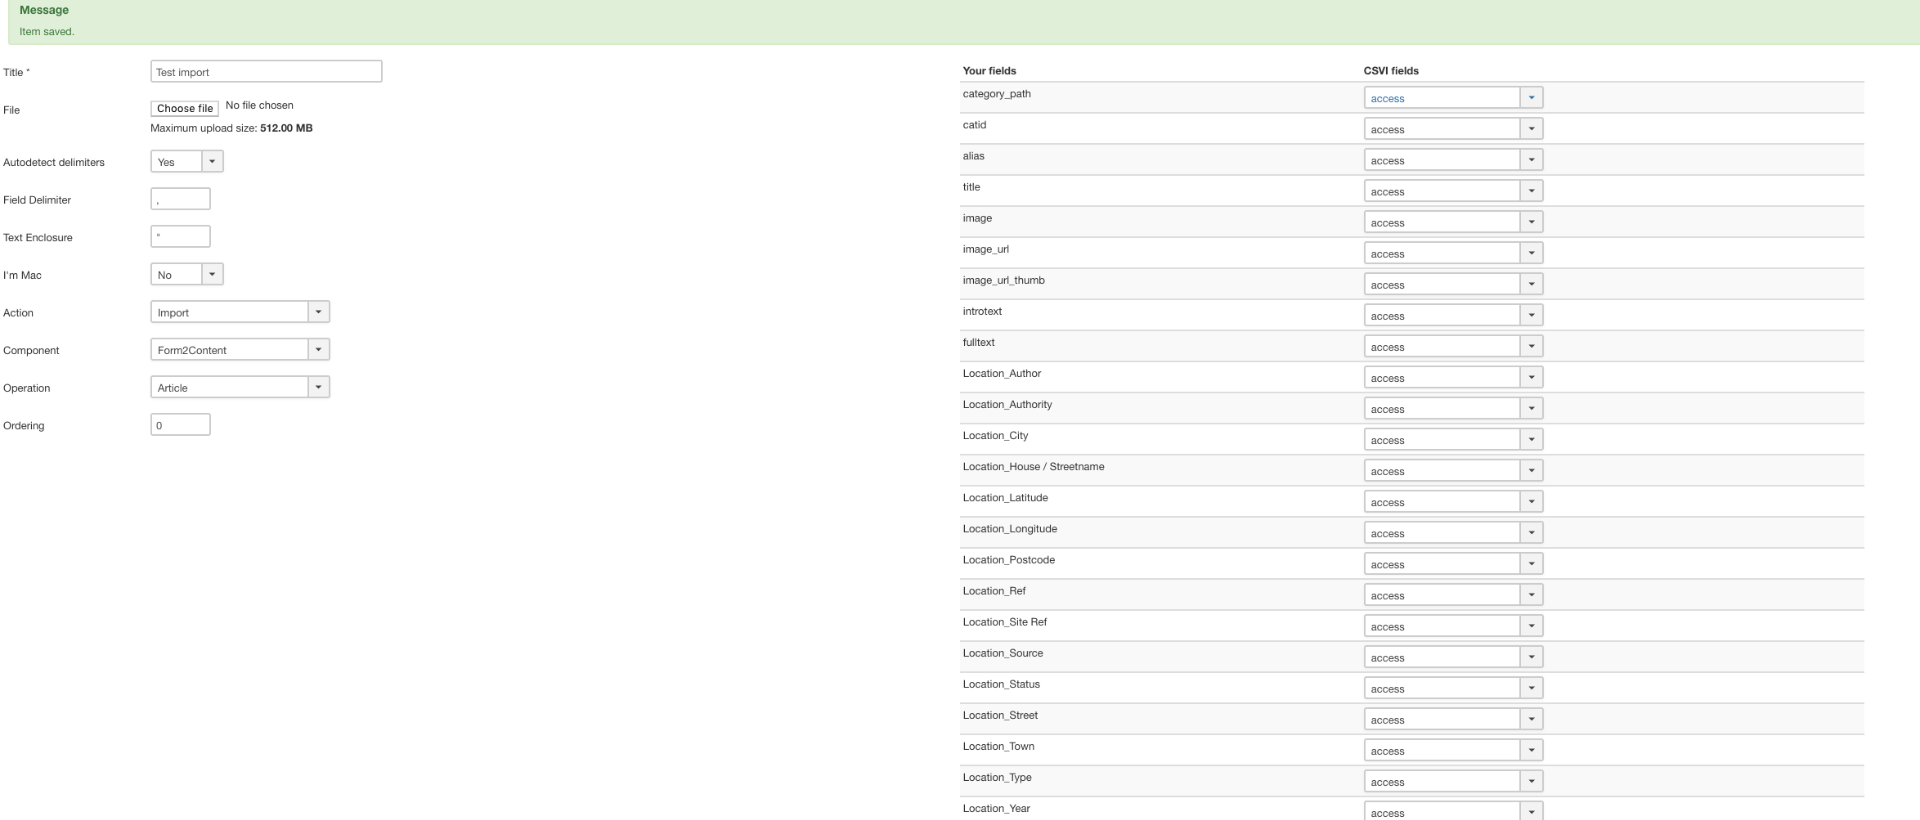Open CSVI field dropdown for category_path
This screenshot has height=820, width=1920.
click(1453, 98)
